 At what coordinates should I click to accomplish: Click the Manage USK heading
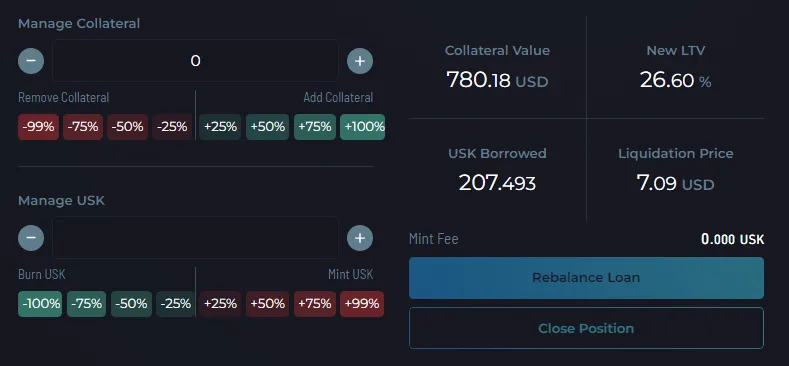61,200
